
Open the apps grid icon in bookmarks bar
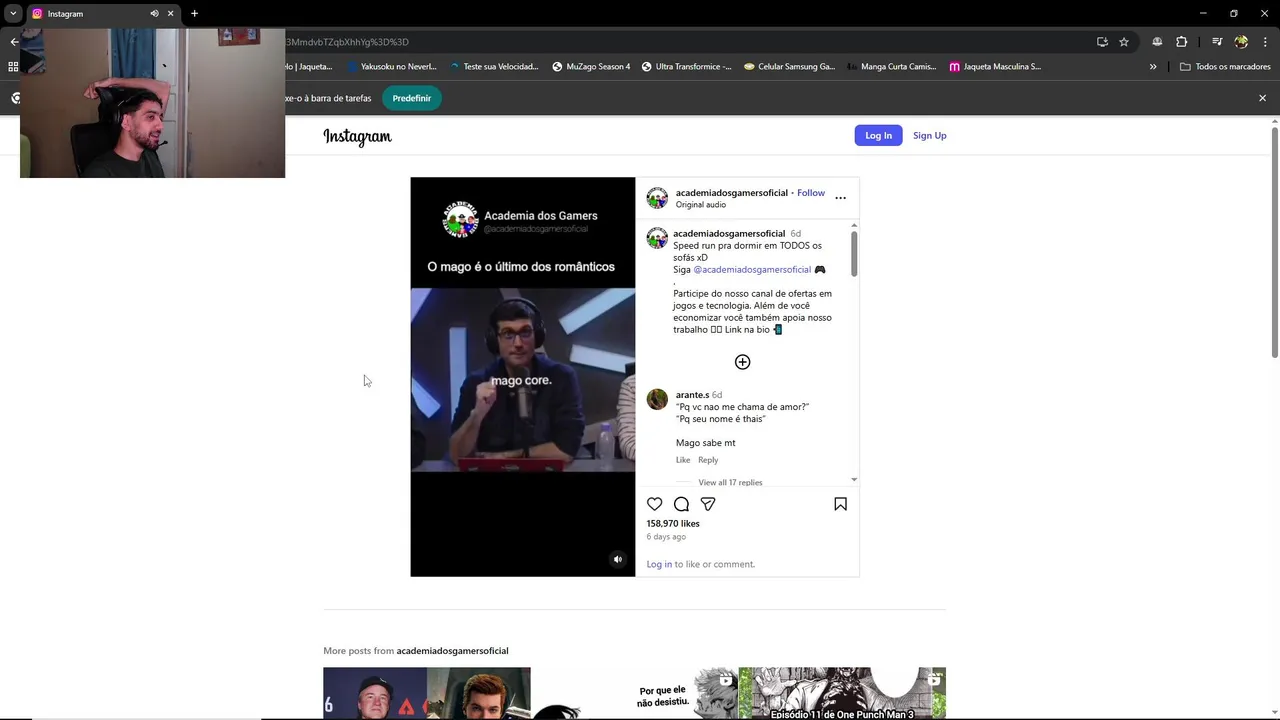(13, 67)
